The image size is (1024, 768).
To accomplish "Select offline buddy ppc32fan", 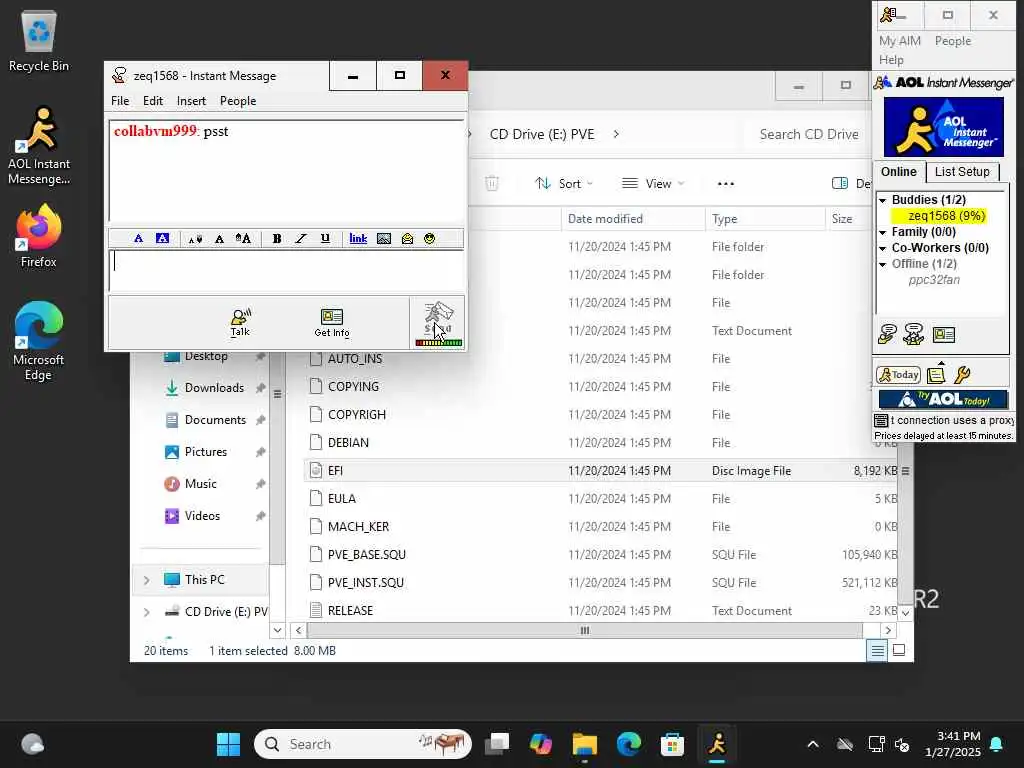I will (x=934, y=280).
